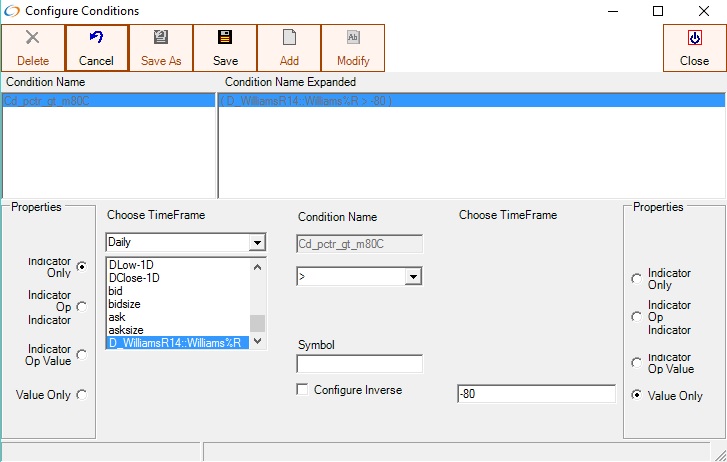This screenshot has height=462, width=727.
Task: Select right Value Only radio button
Action: pyautogui.click(x=637, y=395)
